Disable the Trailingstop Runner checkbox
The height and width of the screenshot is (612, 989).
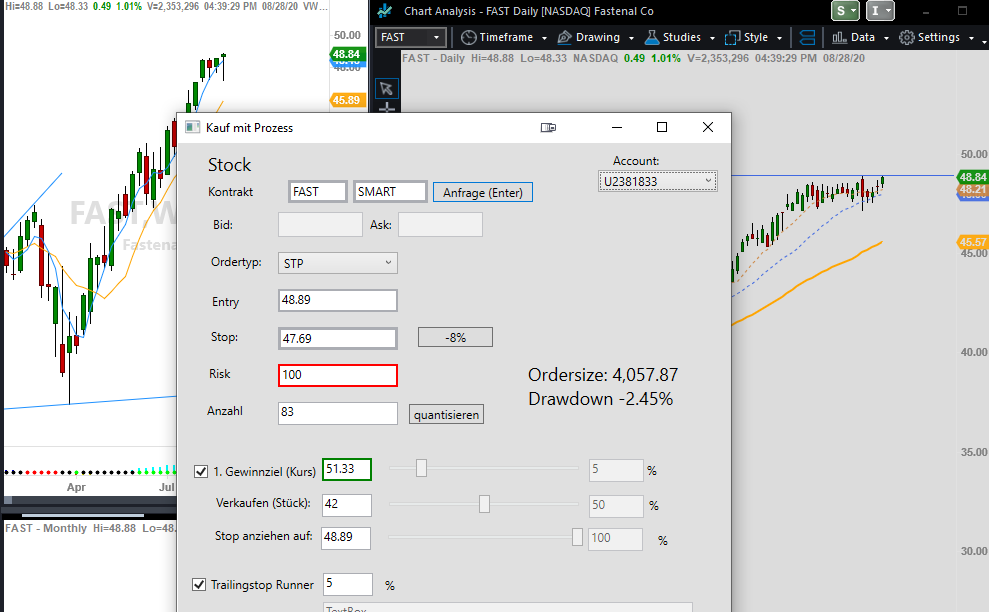[x=199, y=585]
